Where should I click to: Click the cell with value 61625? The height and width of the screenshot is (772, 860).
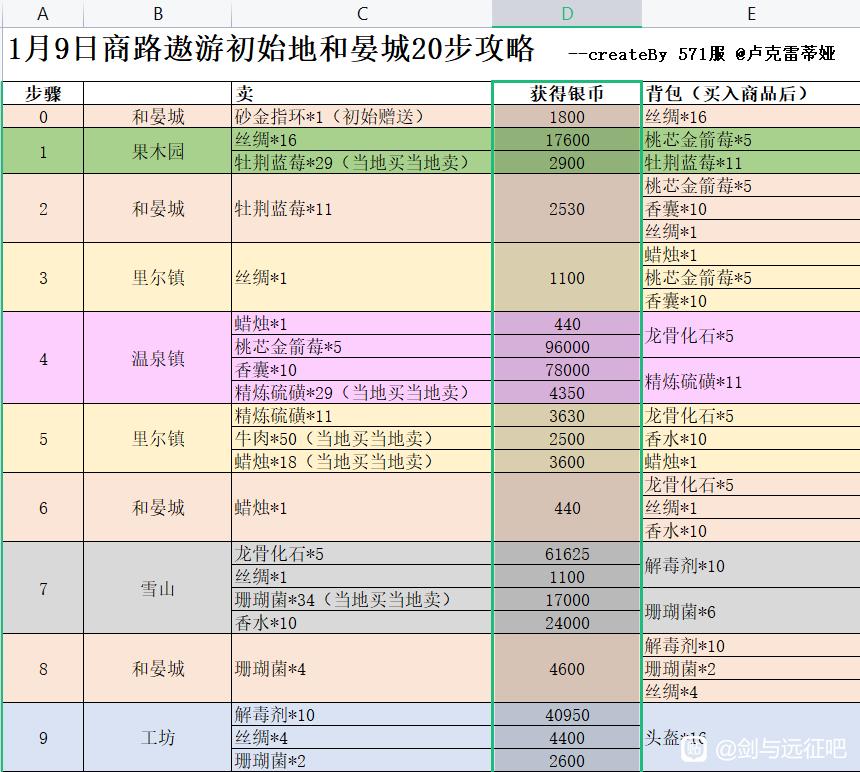[x=567, y=554]
